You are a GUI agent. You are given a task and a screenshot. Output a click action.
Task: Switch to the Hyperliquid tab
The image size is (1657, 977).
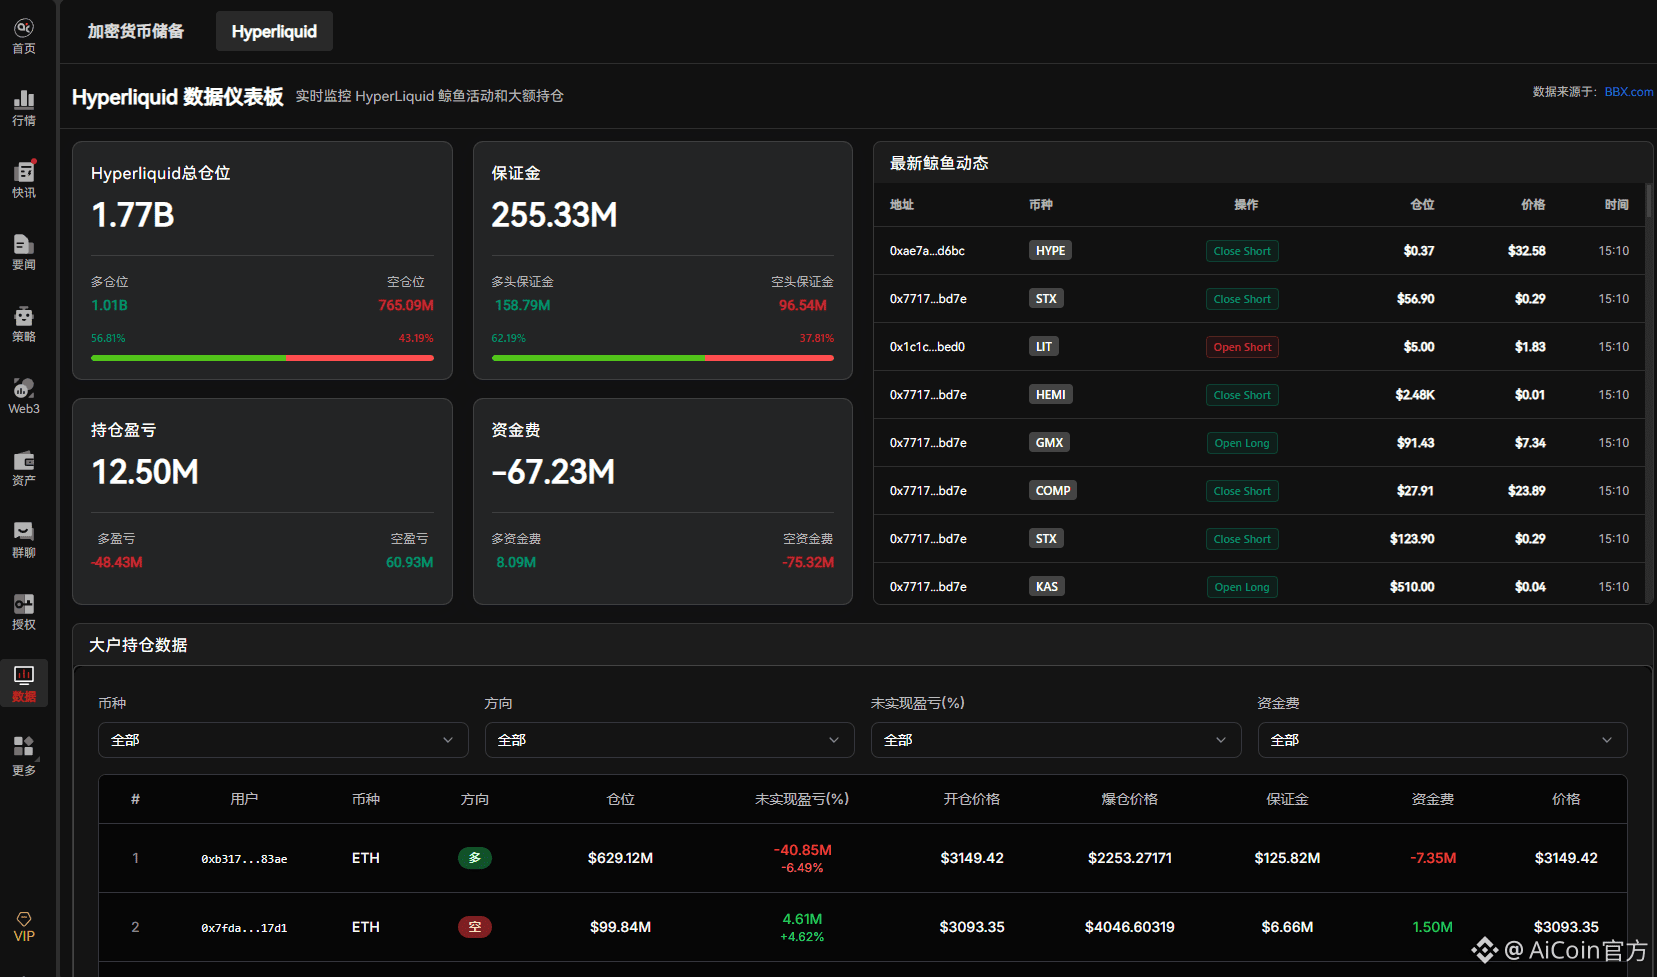coord(273,30)
